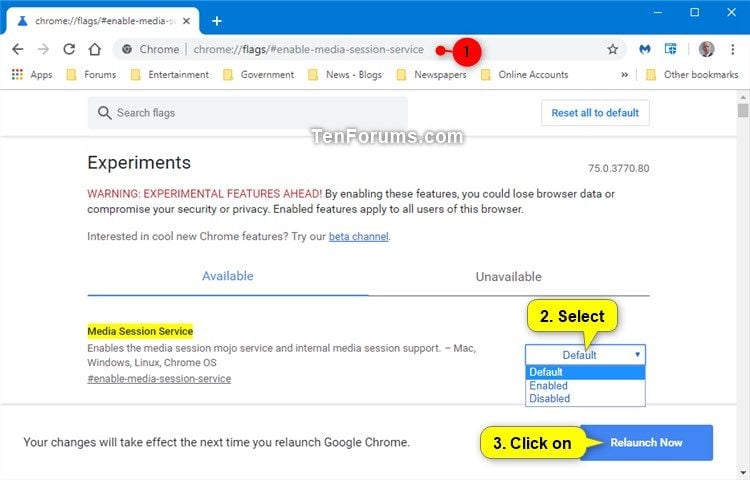Open the Online Accounts bookmark folder

click(524, 75)
